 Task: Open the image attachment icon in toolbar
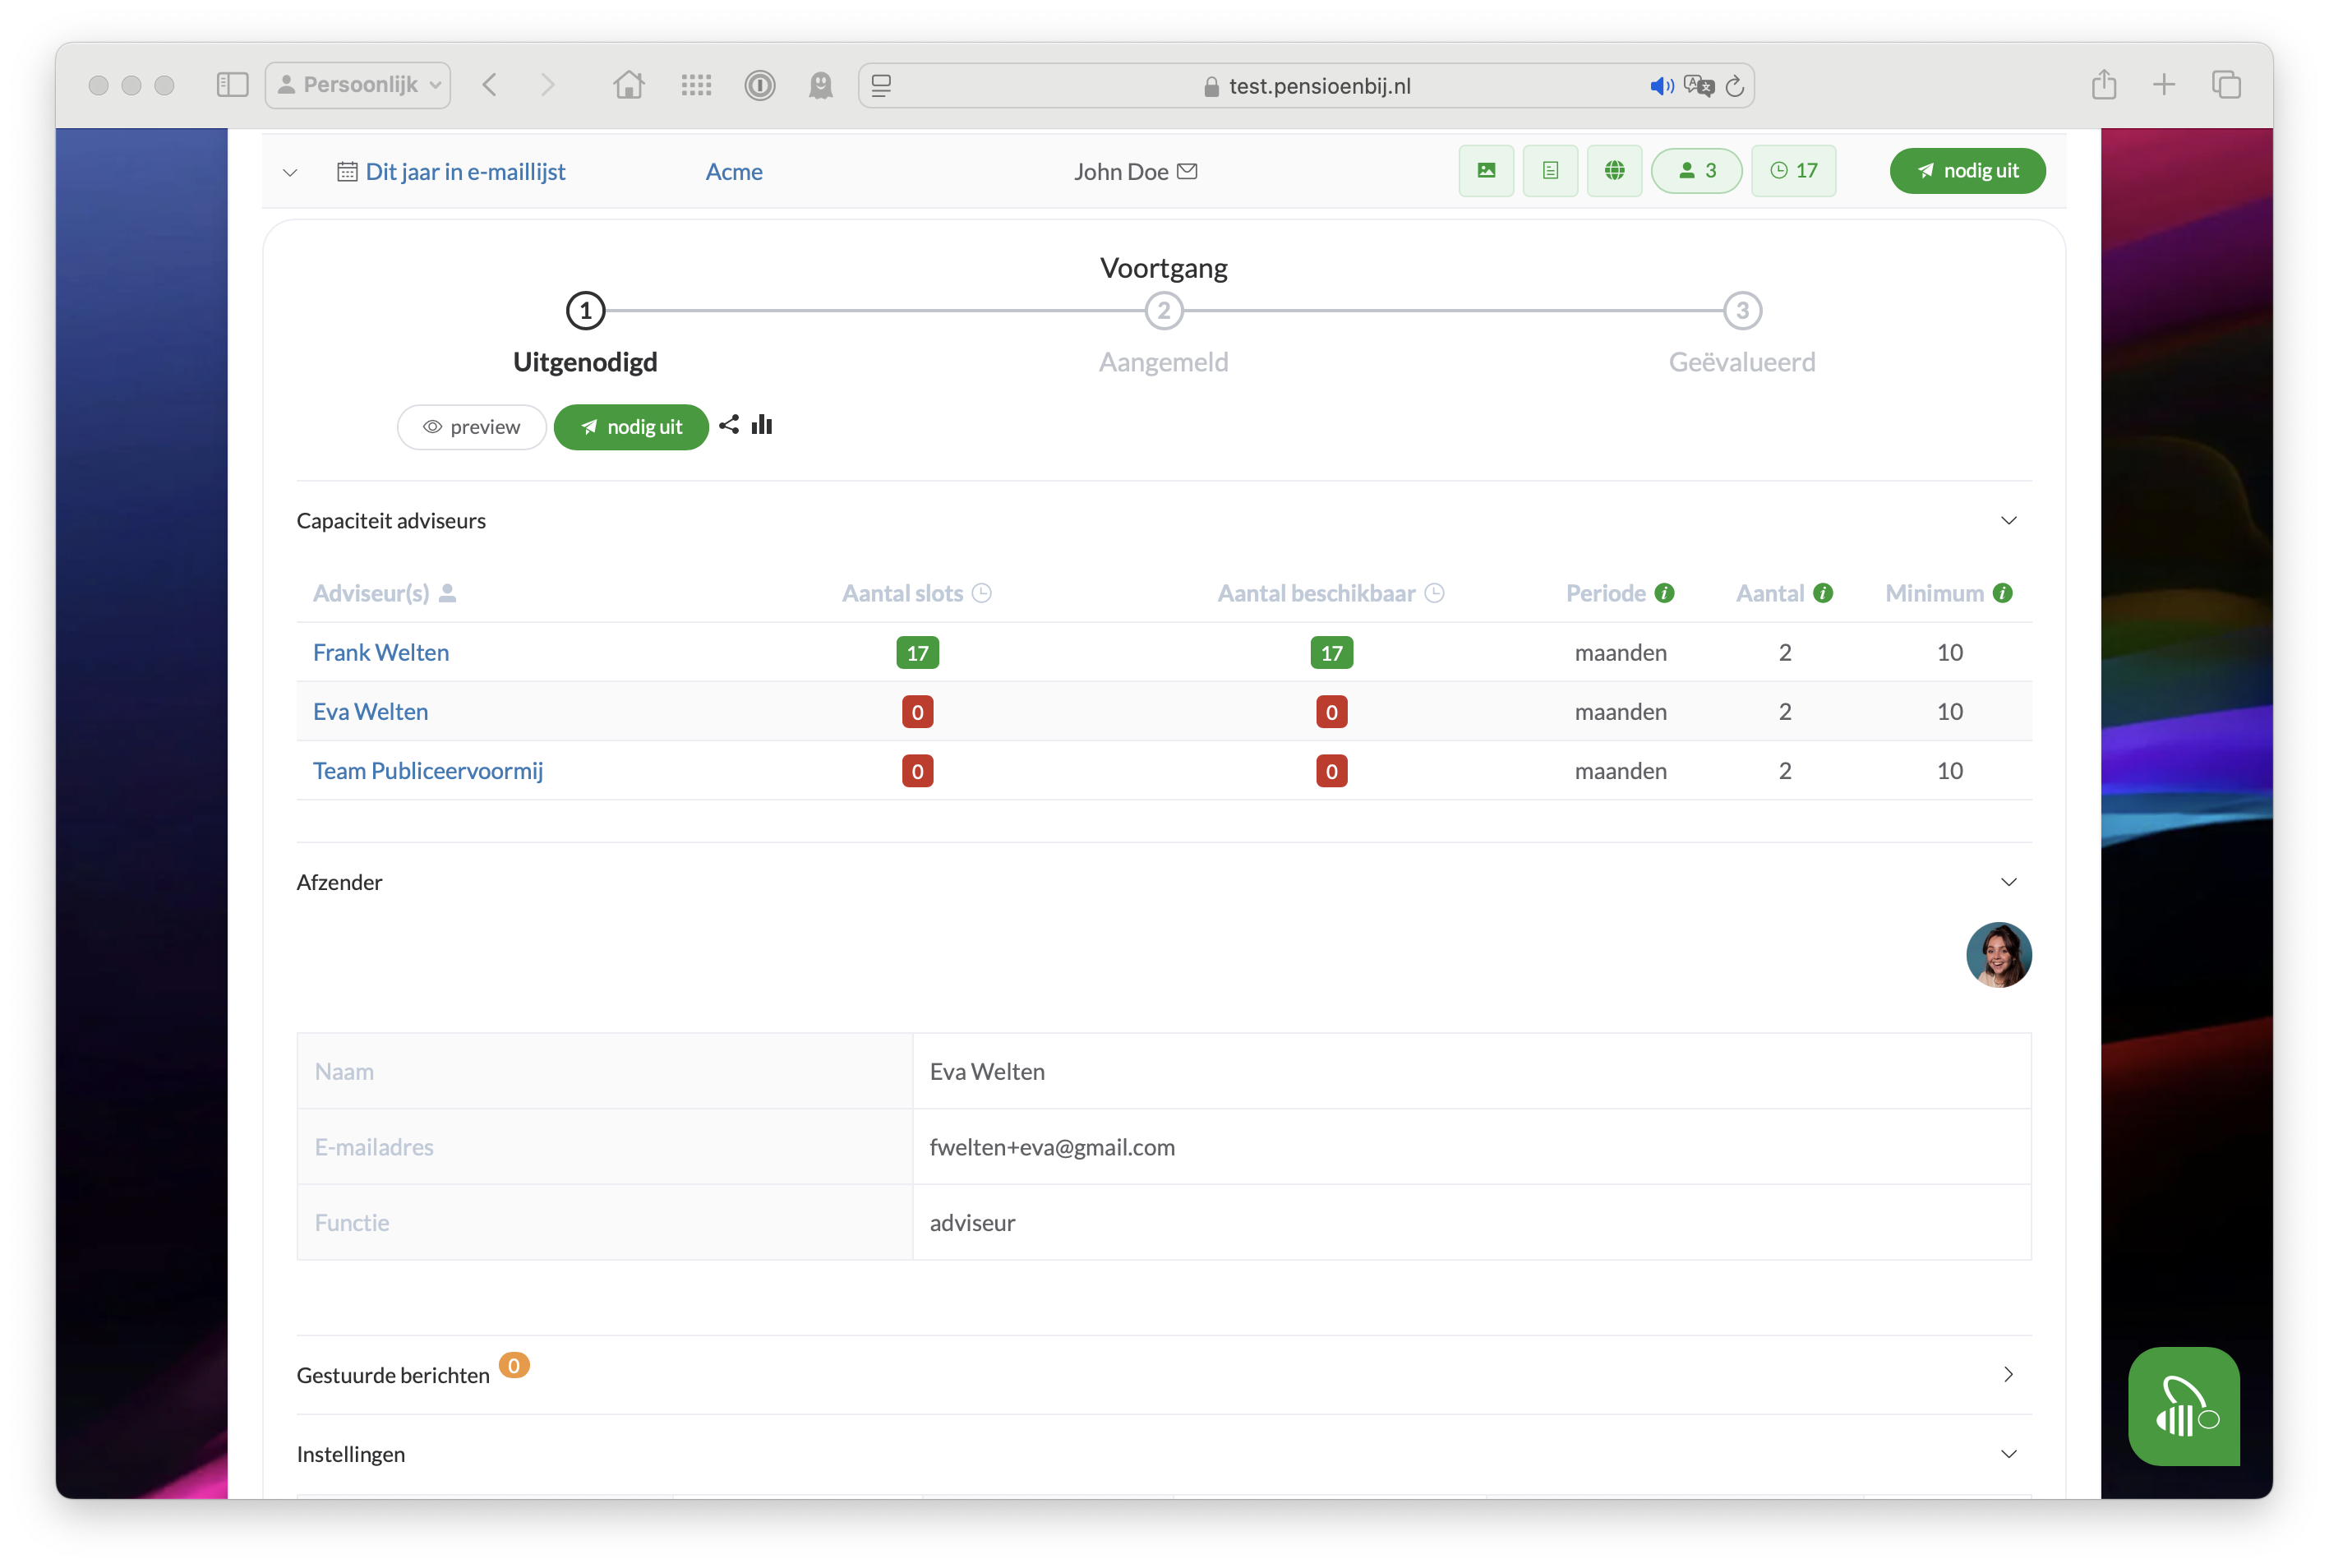(1486, 171)
